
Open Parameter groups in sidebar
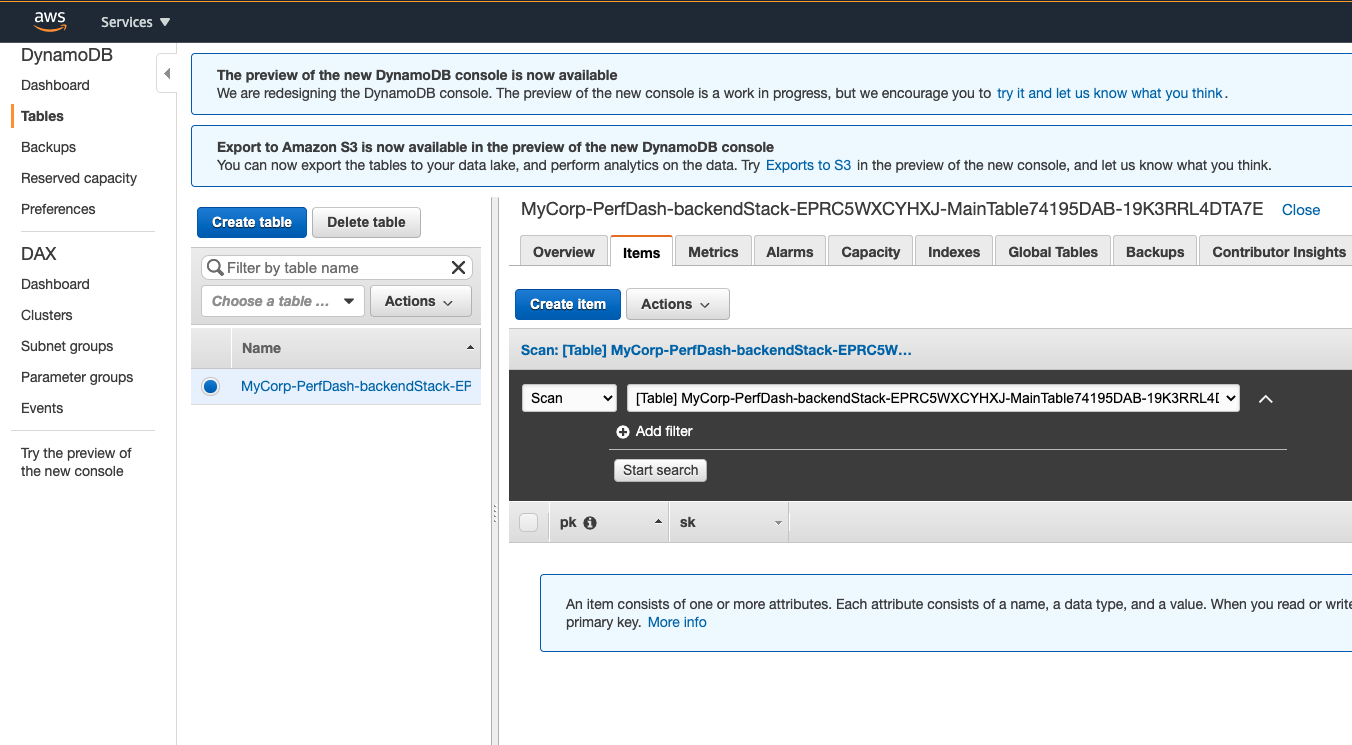pos(77,377)
